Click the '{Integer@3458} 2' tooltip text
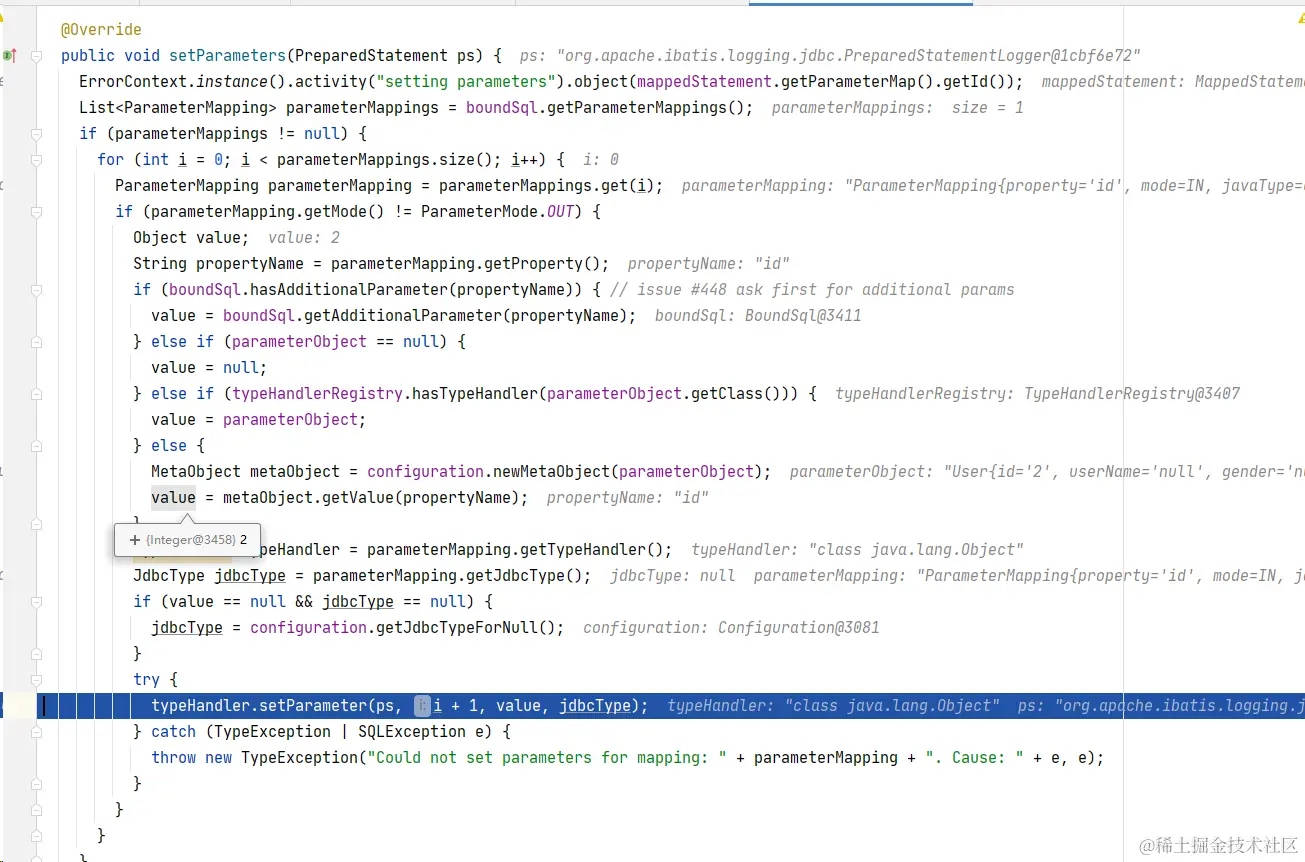This screenshot has height=862, width=1305. click(x=196, y=539)
